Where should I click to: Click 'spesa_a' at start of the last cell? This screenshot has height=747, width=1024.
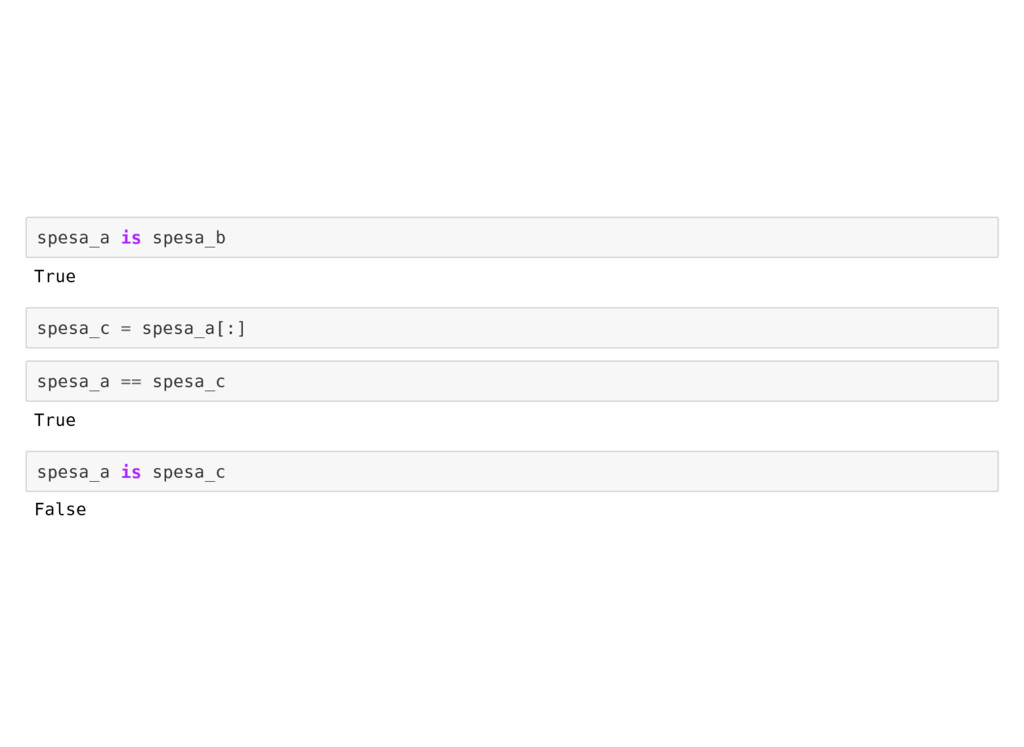click(x=73, y=473)
